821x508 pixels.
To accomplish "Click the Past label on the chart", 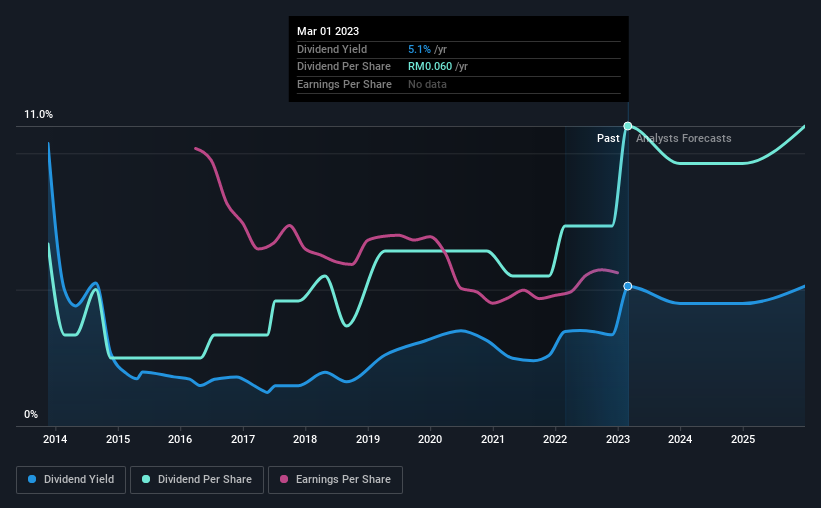I will click(608, 138).
